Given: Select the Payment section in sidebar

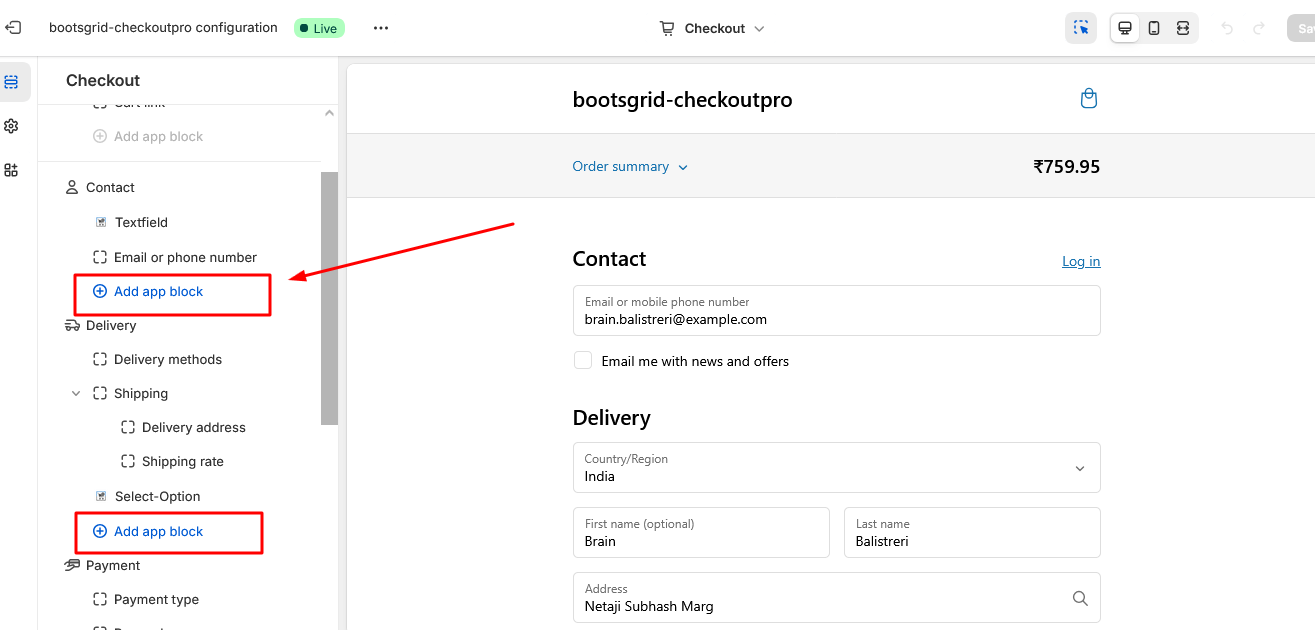Looking at the screenshot, I should (x=113, y=565).
